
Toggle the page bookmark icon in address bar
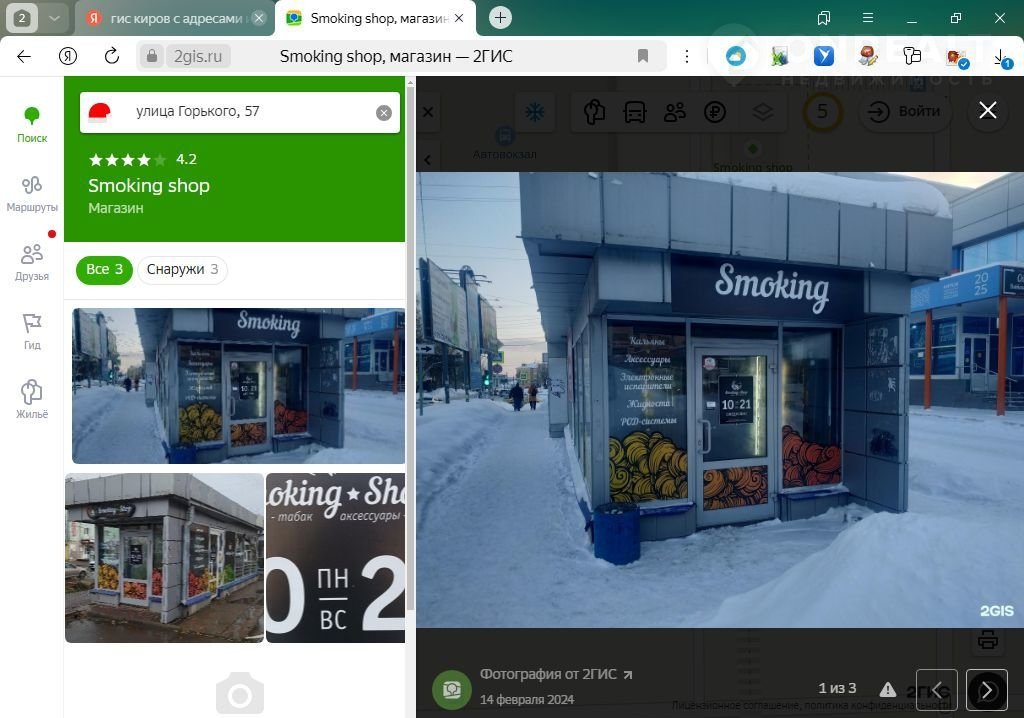point(643,56)
